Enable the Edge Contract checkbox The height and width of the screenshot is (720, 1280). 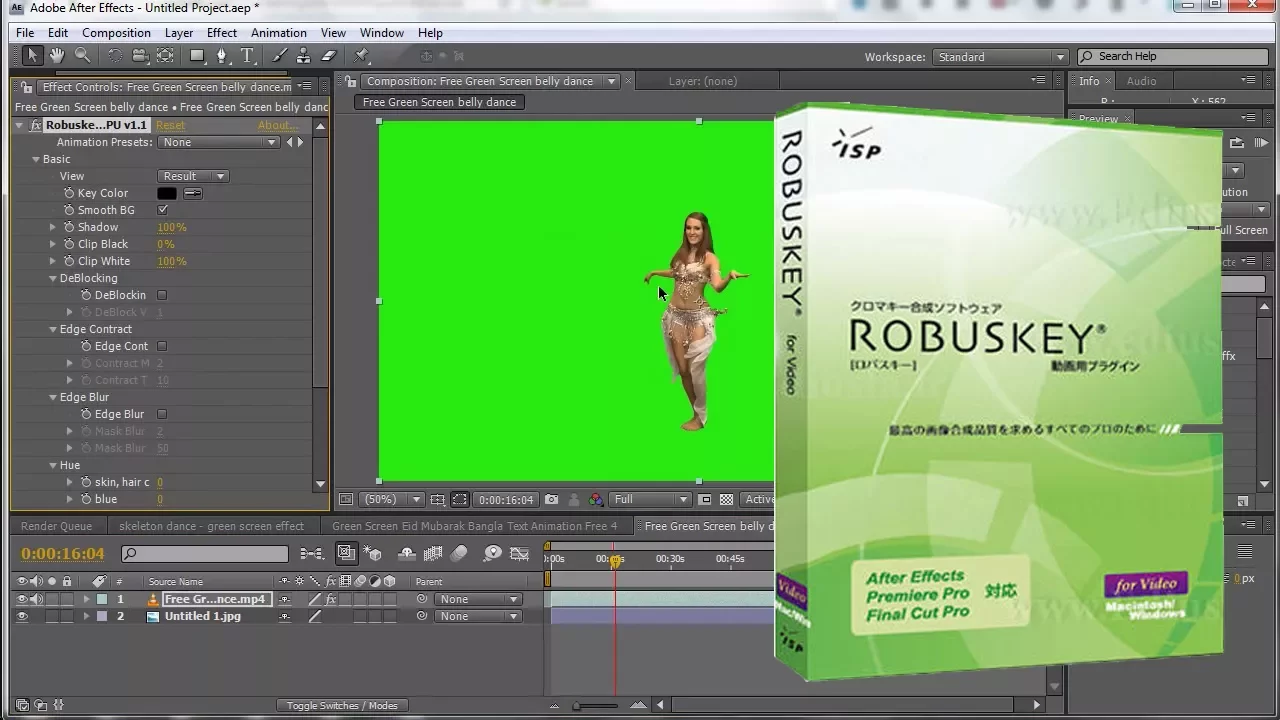(x=162, y=346)
